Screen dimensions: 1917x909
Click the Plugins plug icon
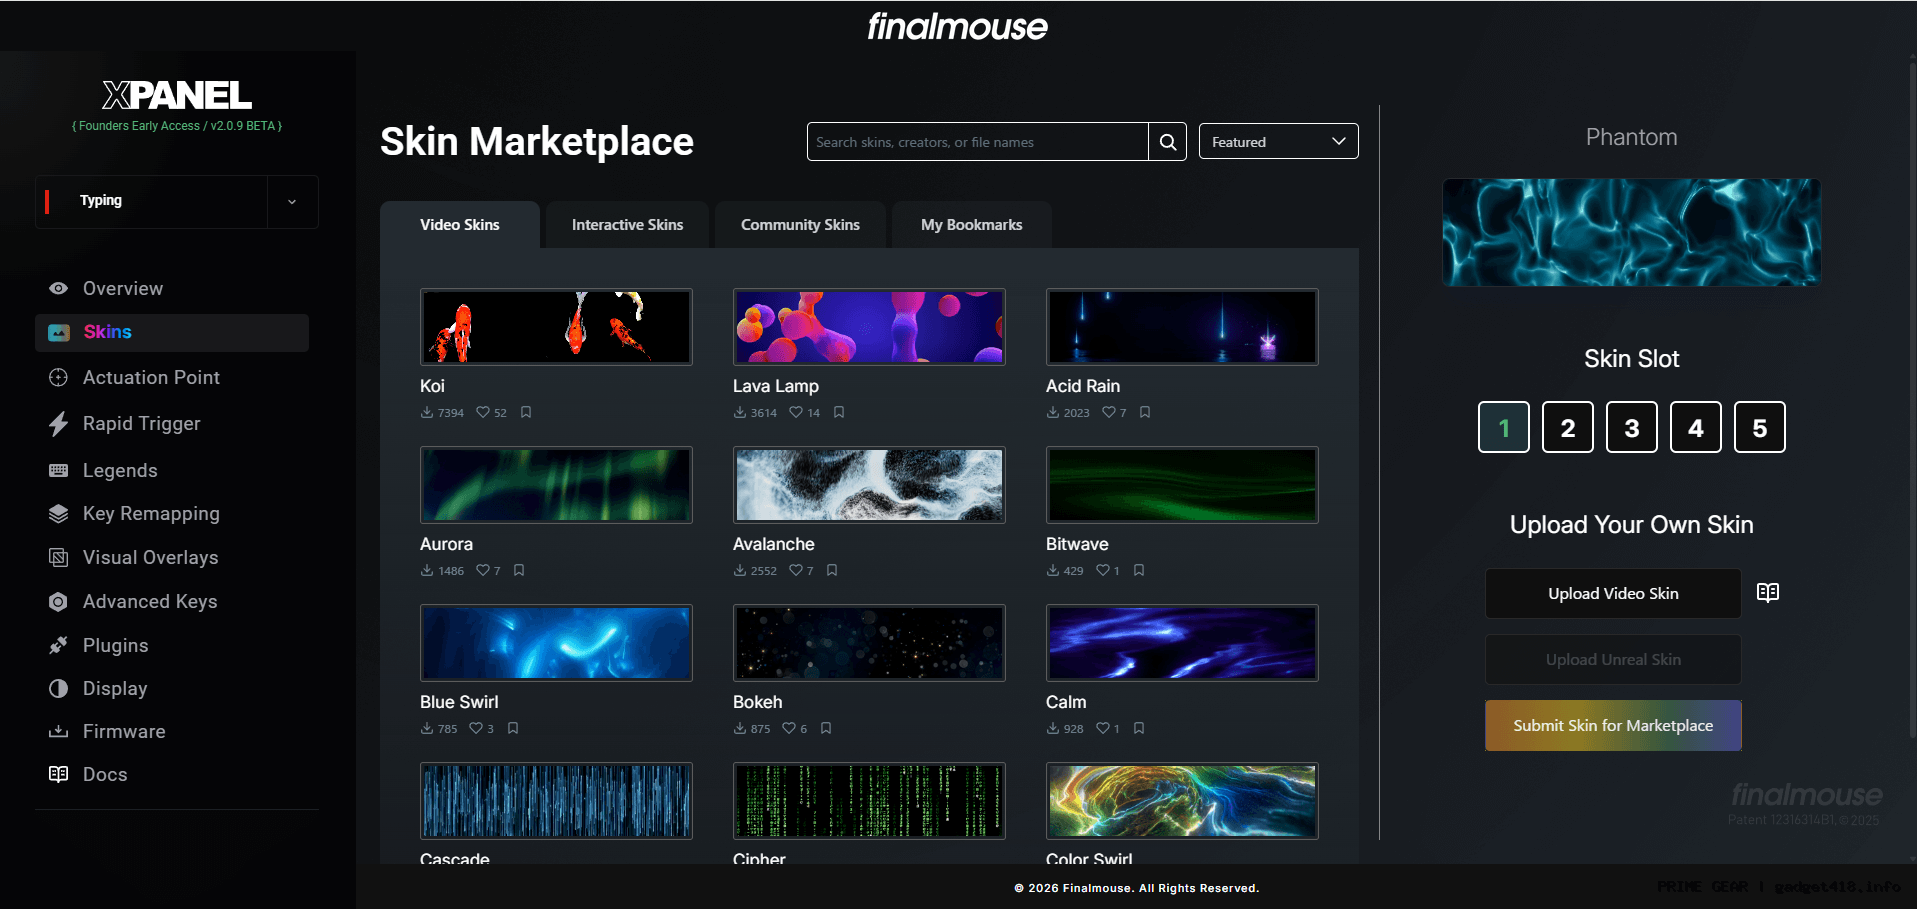[x=59, y=645]
